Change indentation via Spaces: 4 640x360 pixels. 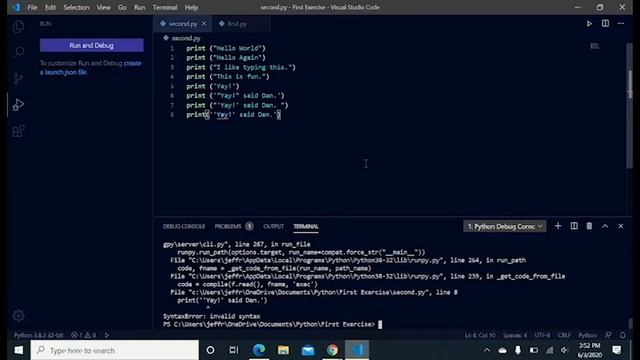515,335
